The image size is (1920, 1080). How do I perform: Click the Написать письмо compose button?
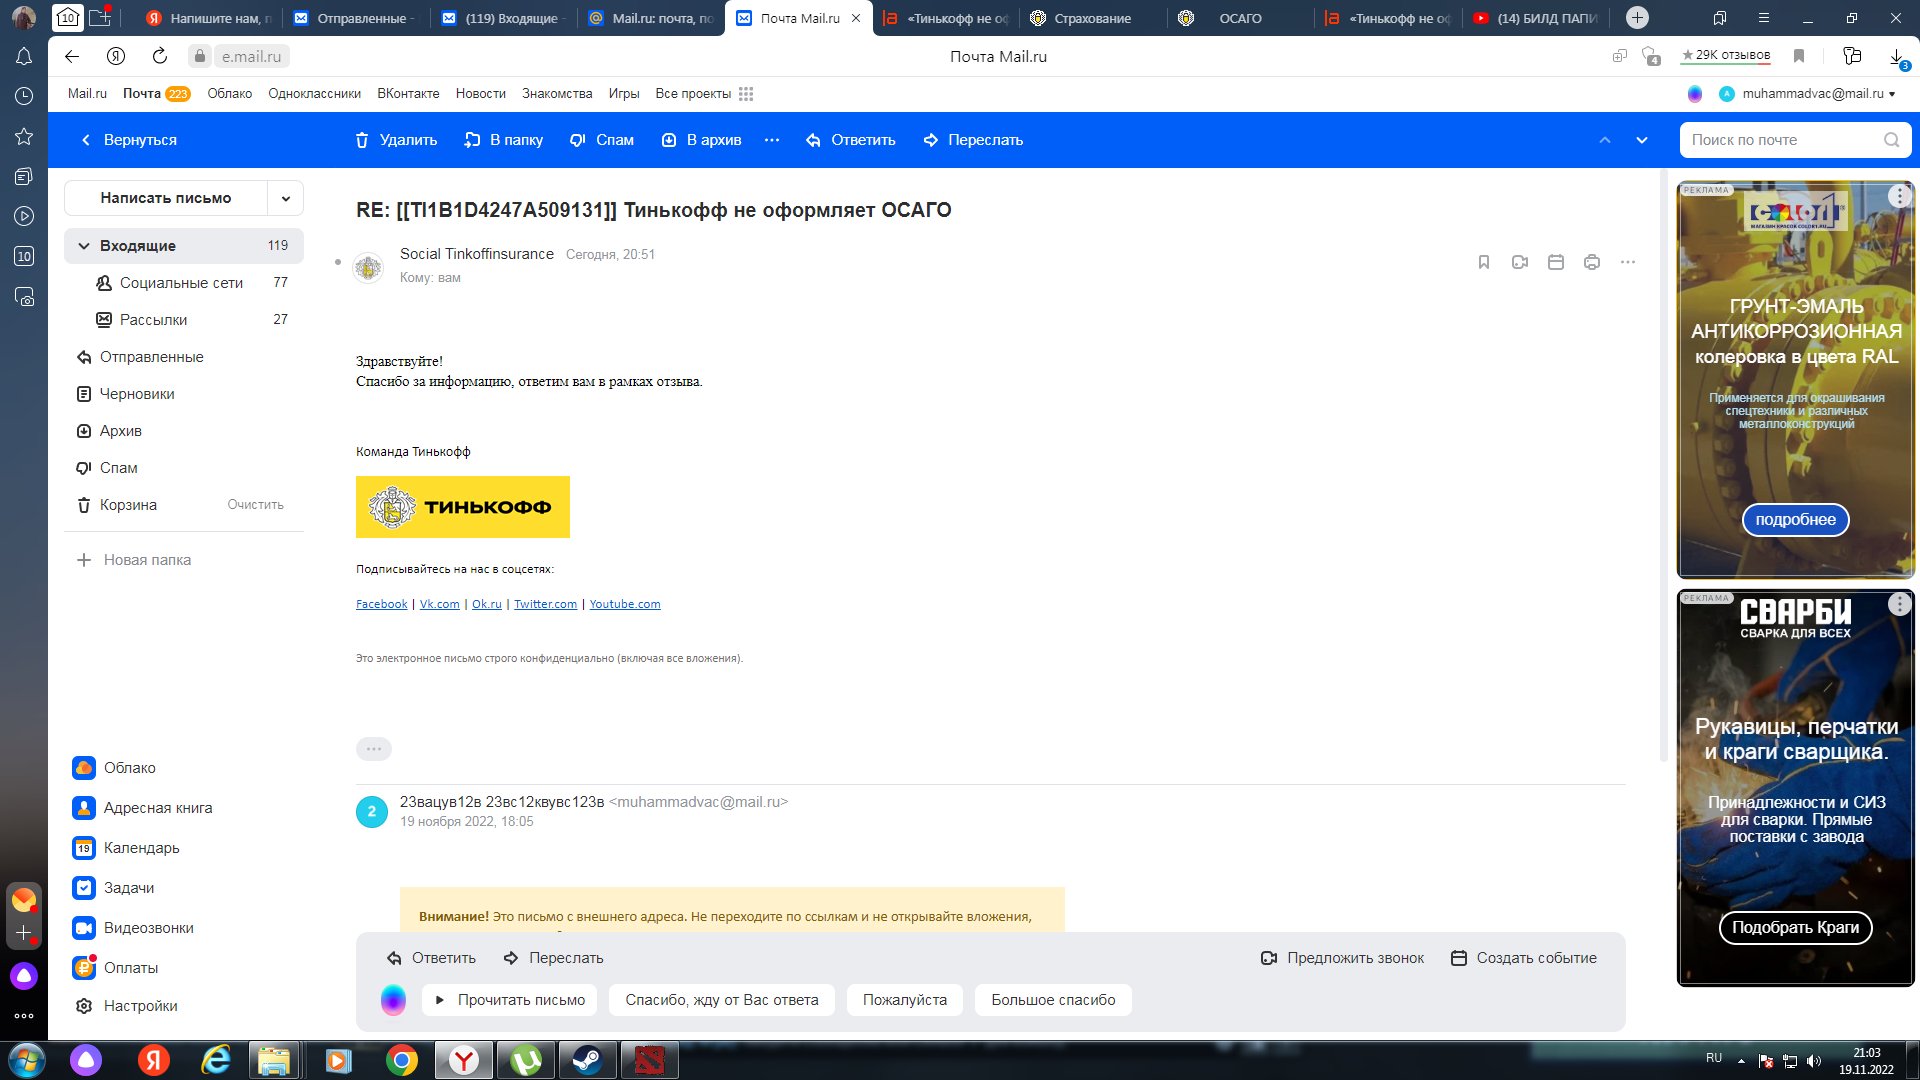coord(166,196)
